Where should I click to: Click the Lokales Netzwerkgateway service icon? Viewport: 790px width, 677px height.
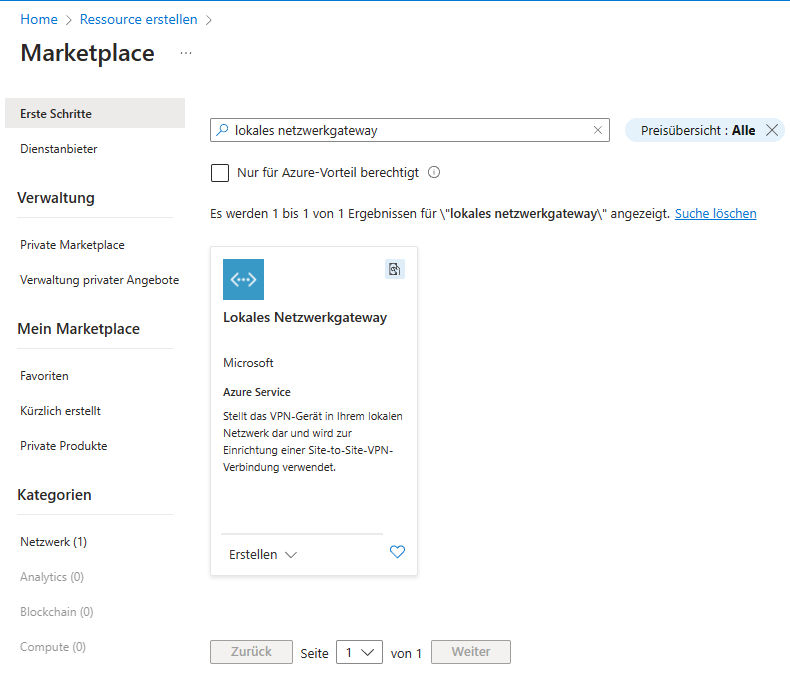[x=243, y=279]
